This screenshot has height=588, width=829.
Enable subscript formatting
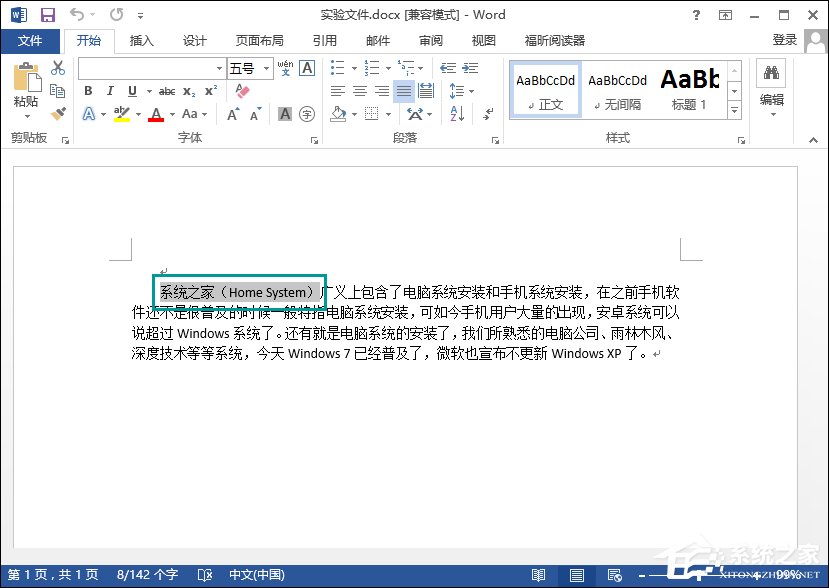click(189, 92)
